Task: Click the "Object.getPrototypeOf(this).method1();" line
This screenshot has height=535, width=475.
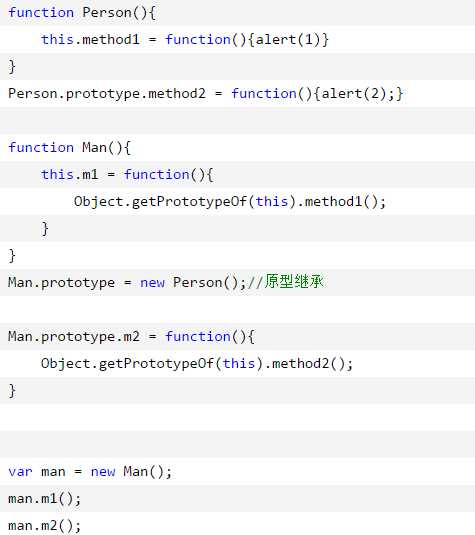Action: pos(230,202)
